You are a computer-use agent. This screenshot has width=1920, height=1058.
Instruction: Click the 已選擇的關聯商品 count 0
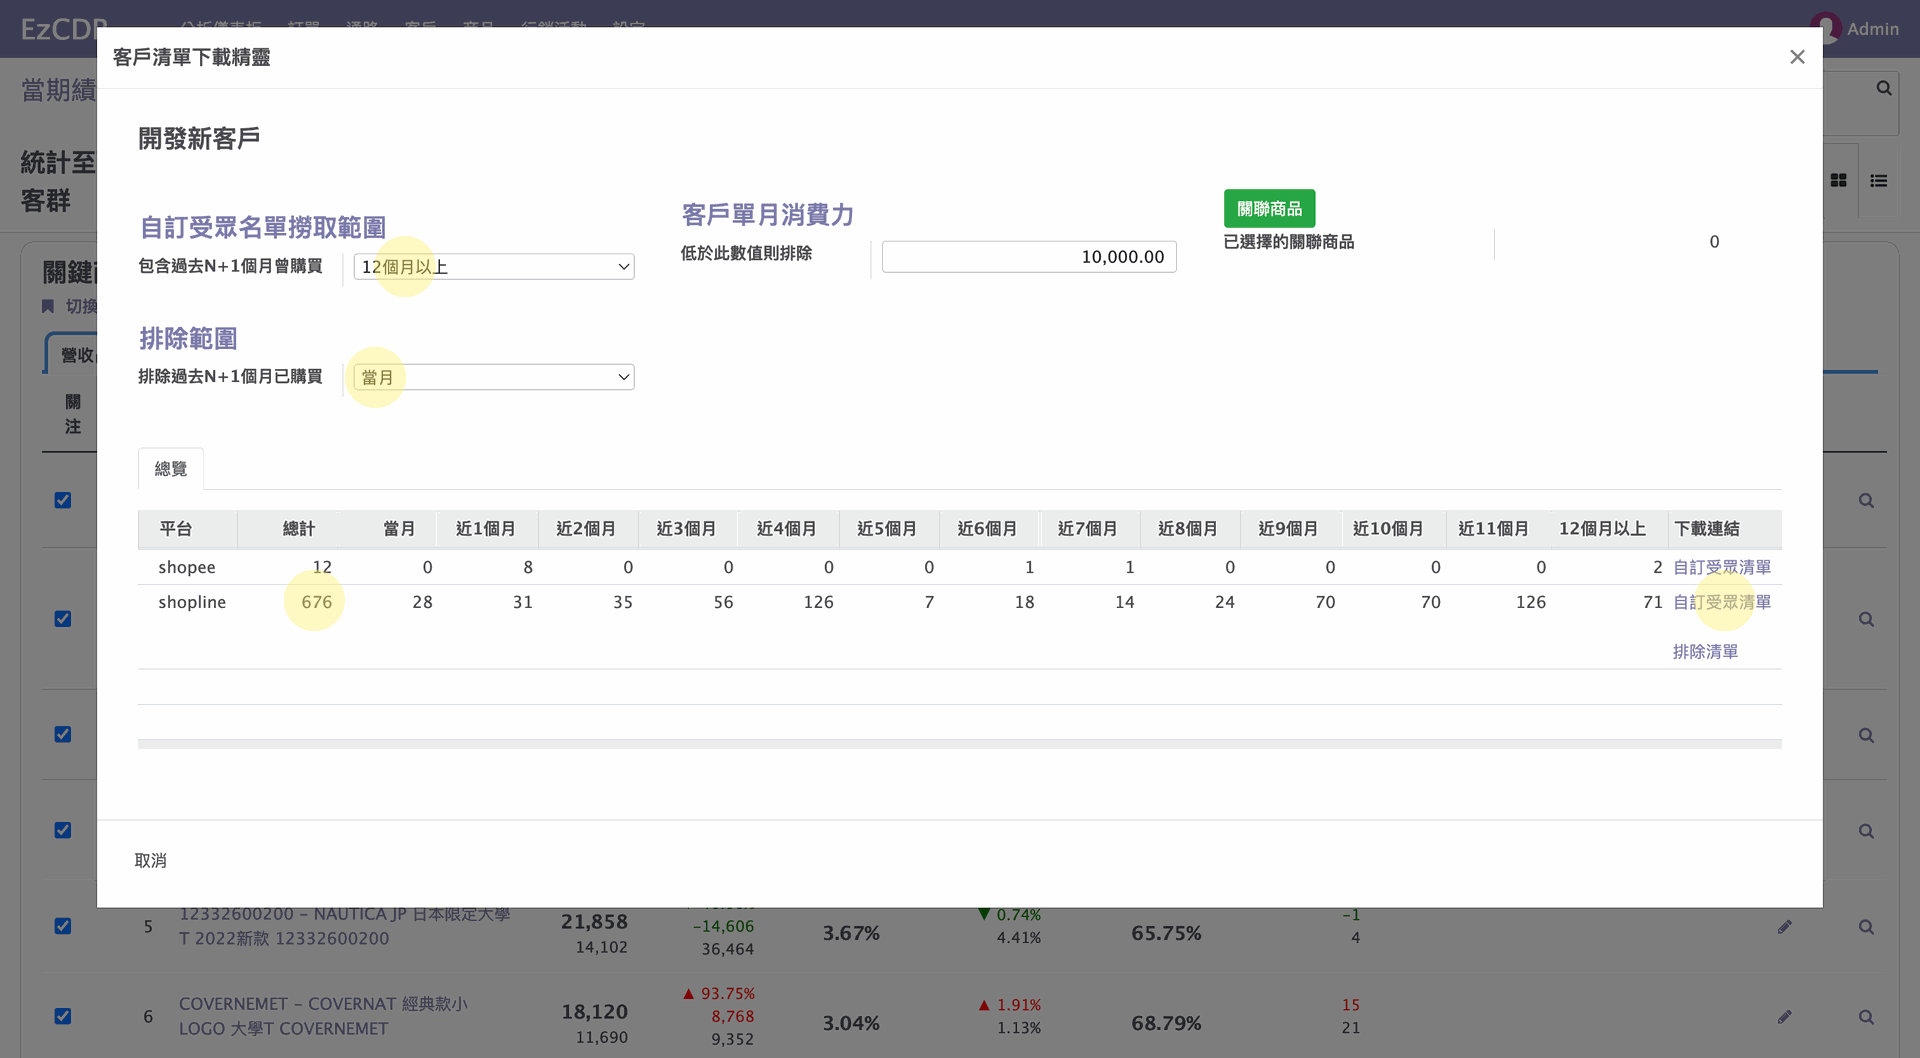point(1714,242)
